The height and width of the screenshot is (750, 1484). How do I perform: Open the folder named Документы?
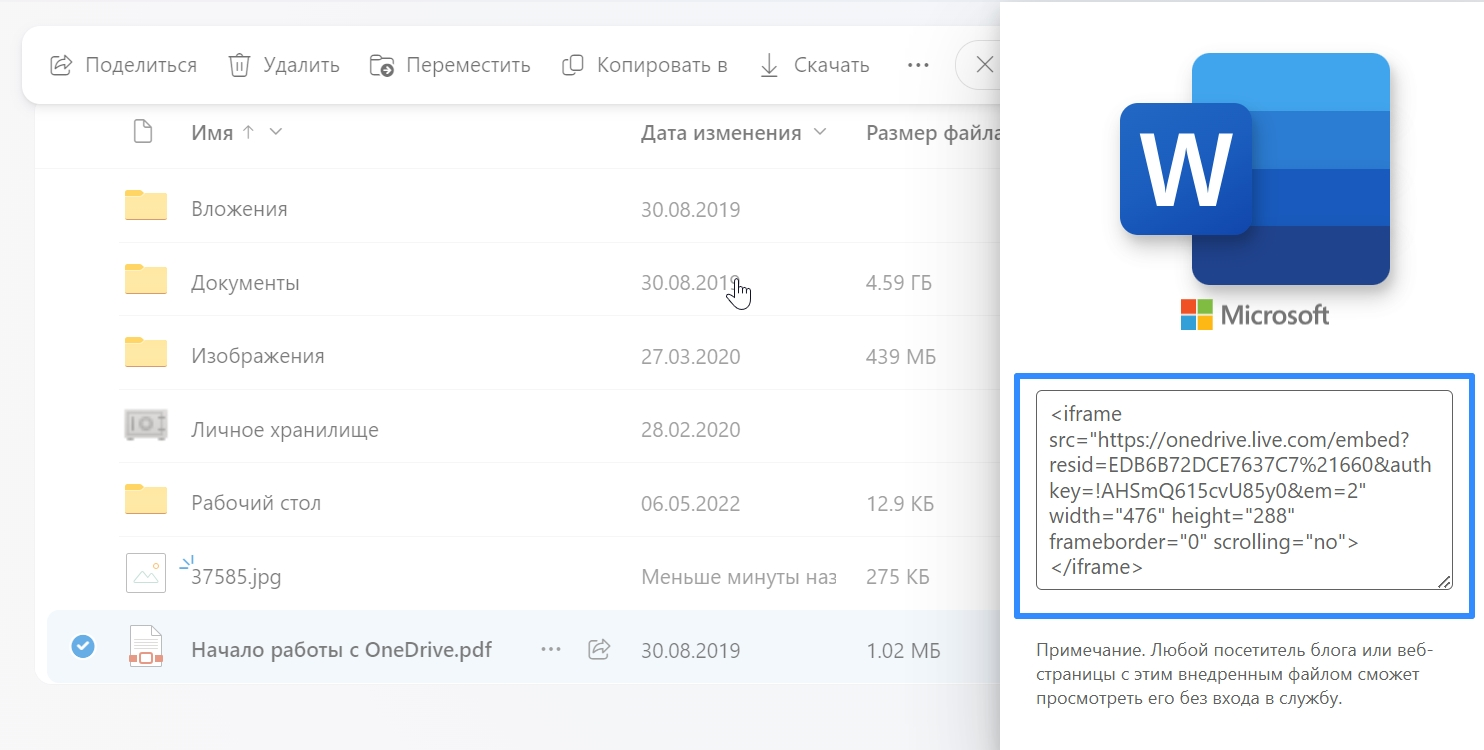(x=245, y=283)
